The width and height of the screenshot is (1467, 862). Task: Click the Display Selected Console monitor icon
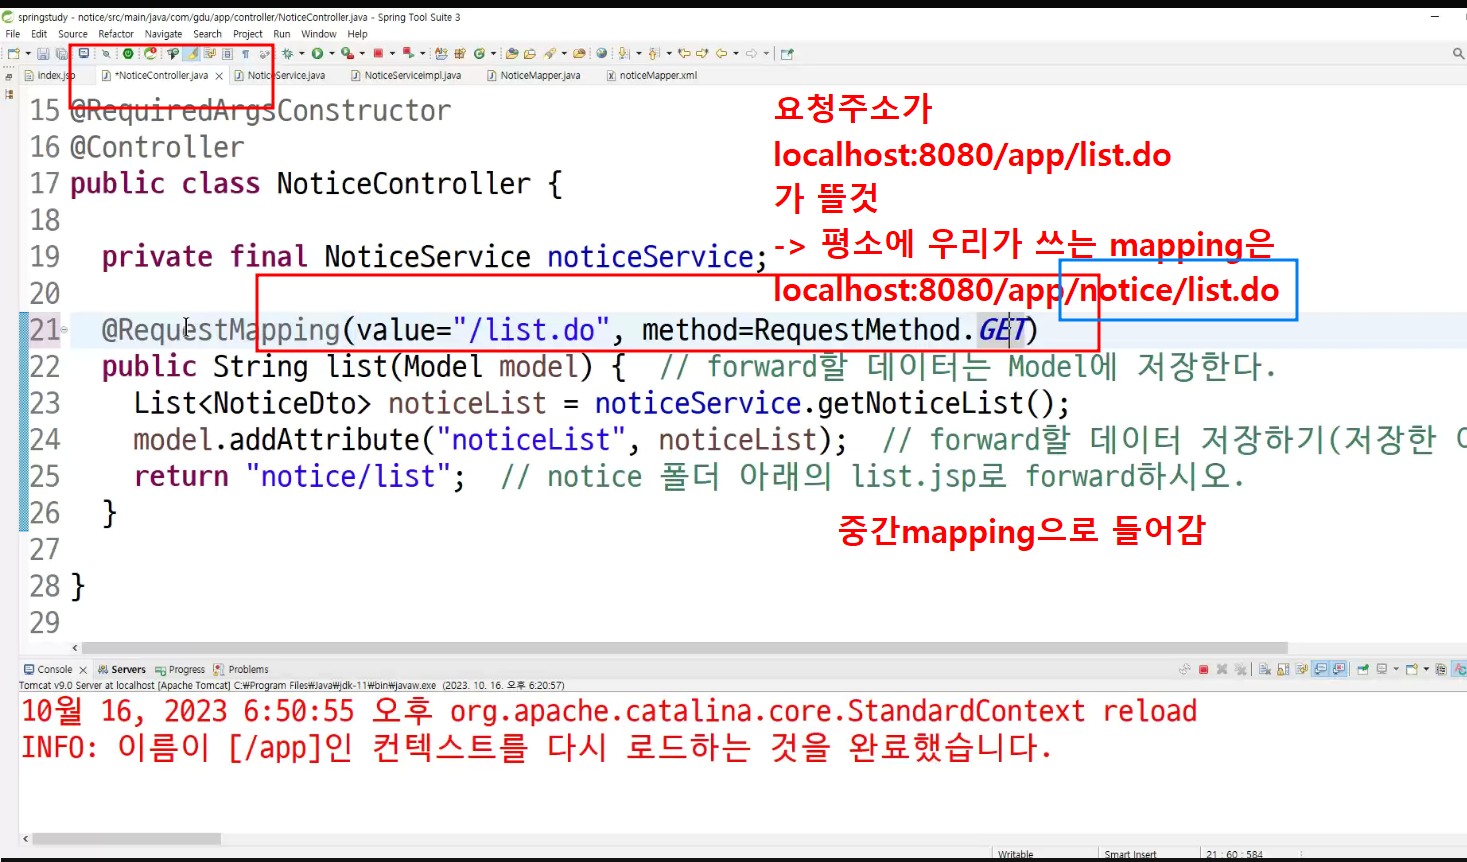pos(1382,670)
